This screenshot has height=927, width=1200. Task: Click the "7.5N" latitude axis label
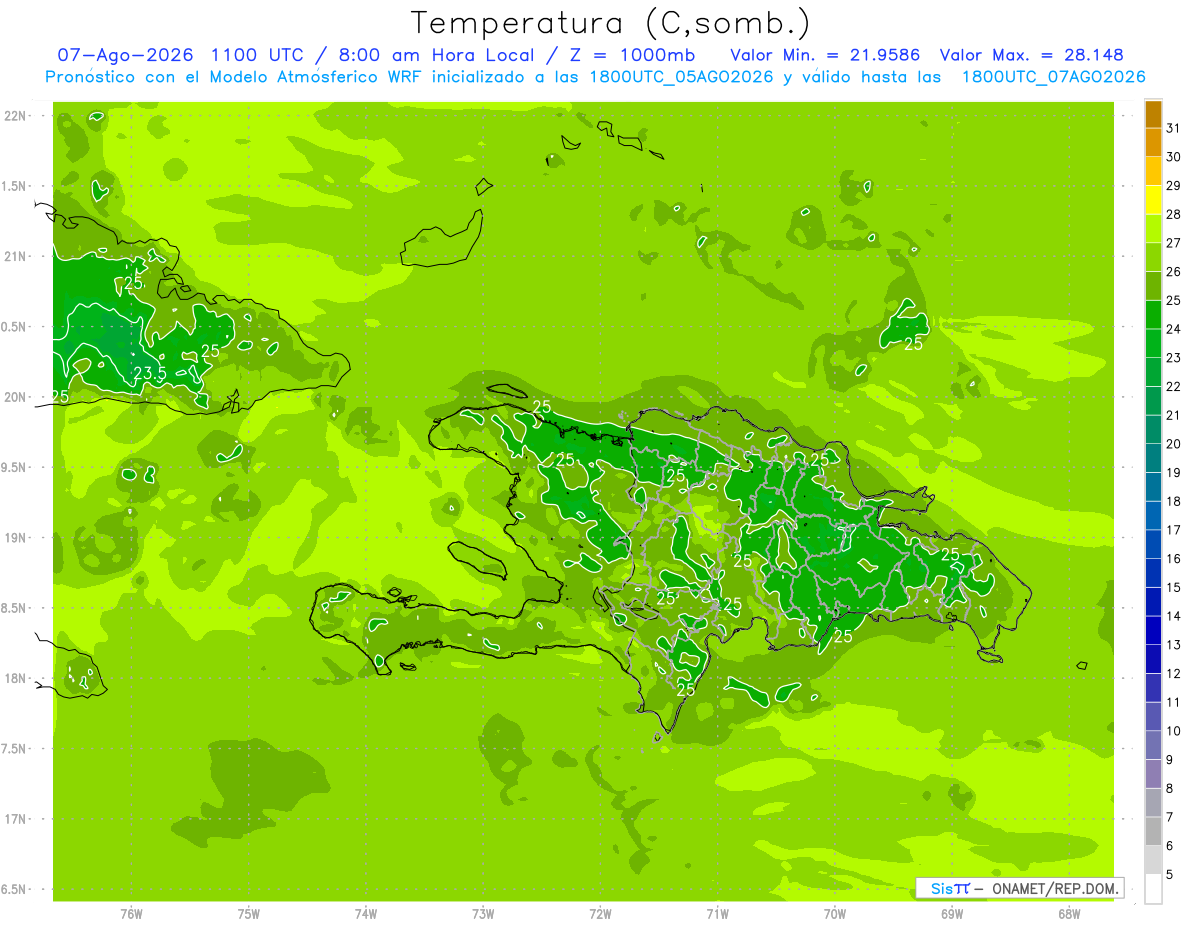15,749
